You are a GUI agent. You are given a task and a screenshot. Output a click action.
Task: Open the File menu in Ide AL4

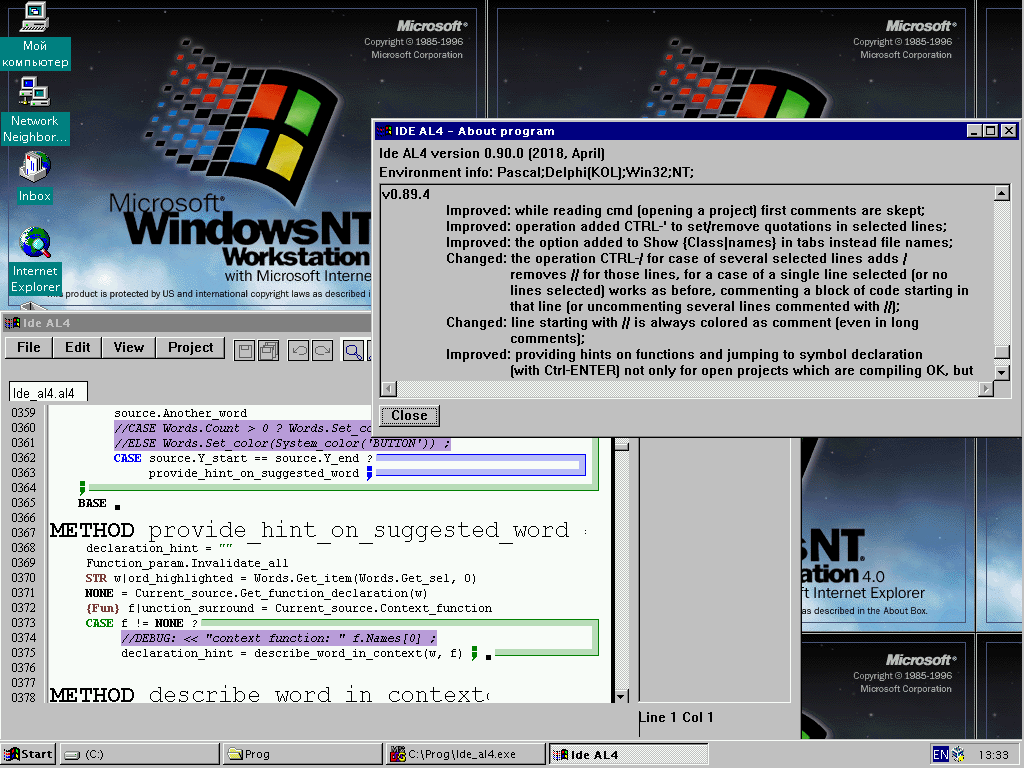tap(28, 347)
